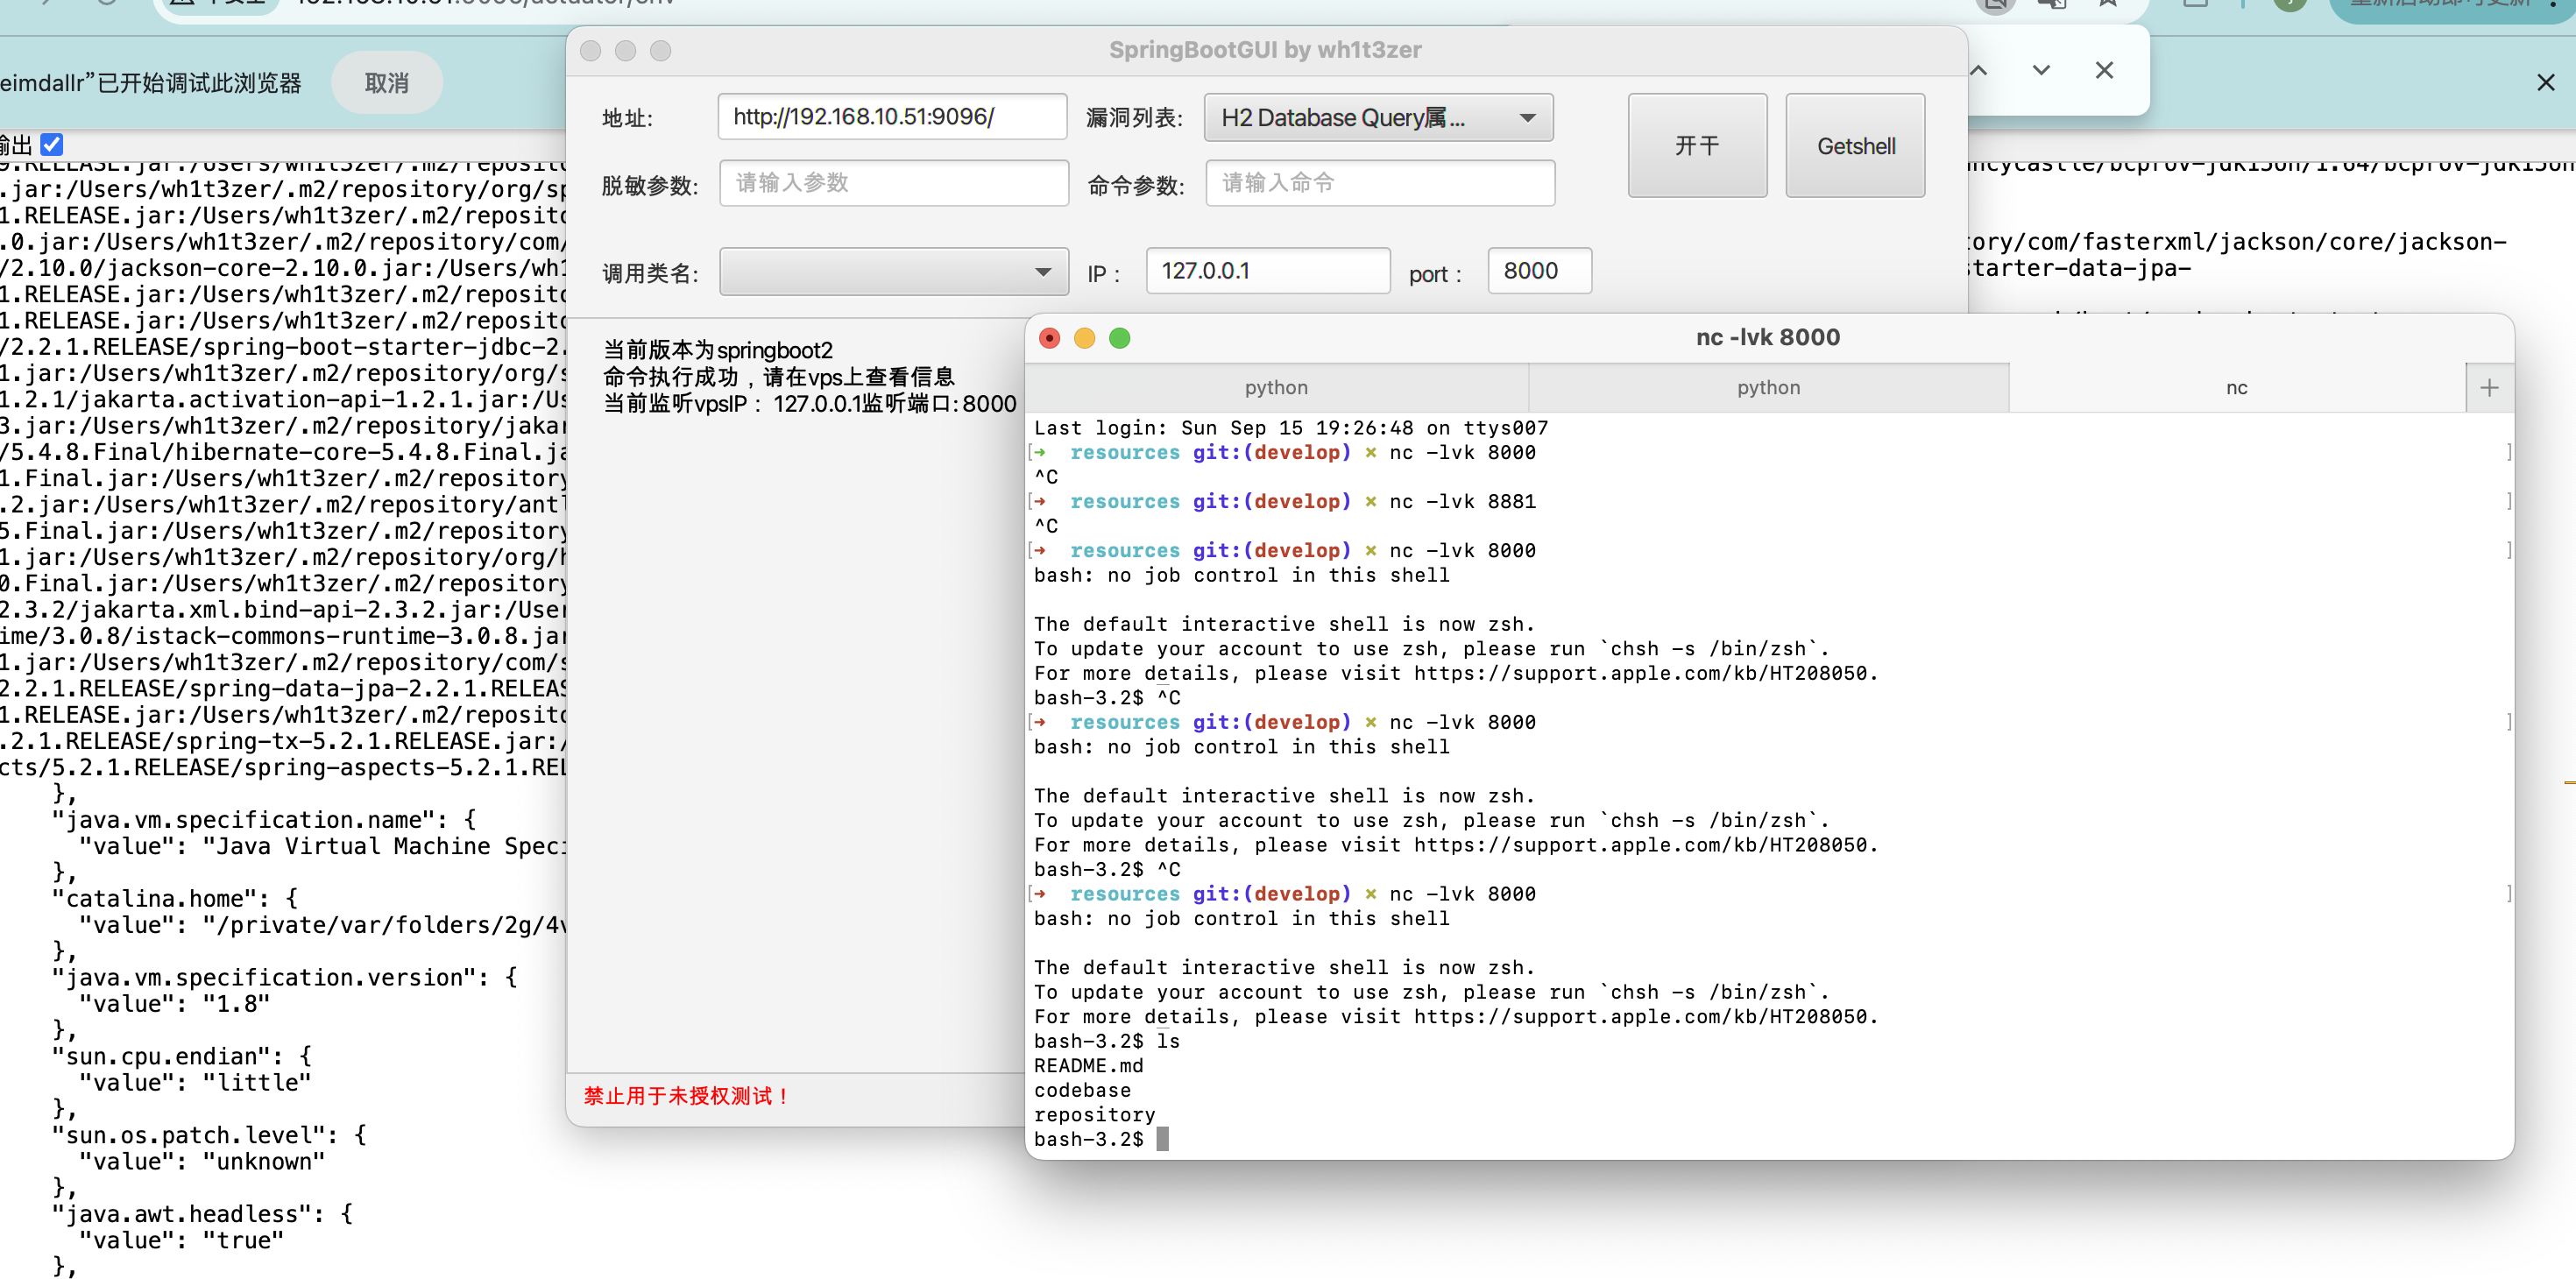Click the Getshell button
2576x1279 pixels.
(1855, 146)
